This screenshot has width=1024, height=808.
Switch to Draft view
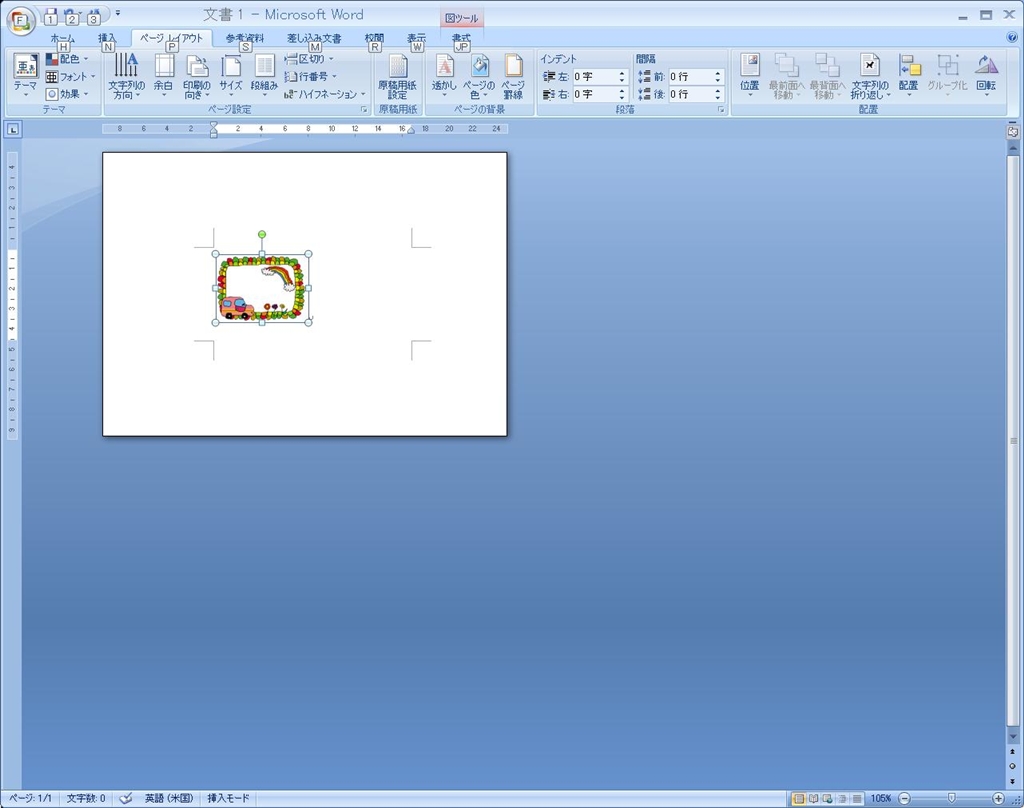click(857, 798)
